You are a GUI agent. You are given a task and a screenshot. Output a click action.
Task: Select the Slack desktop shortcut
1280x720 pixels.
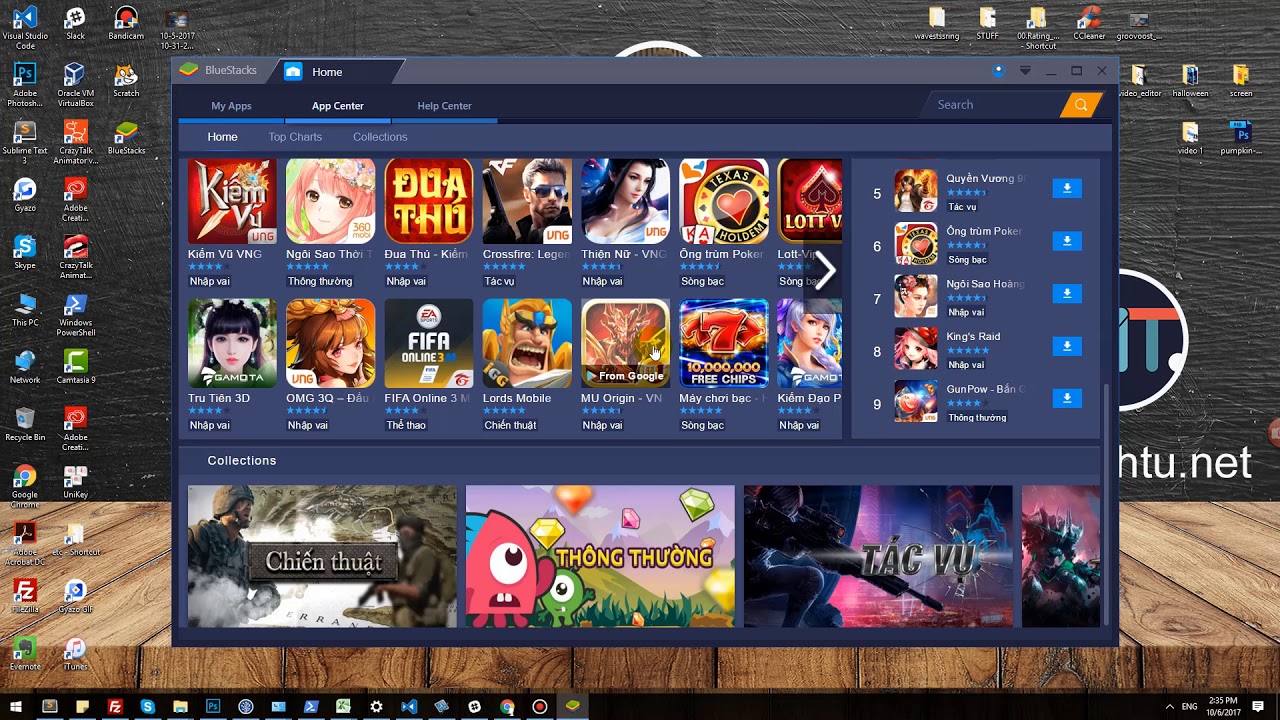click(75, 23)
